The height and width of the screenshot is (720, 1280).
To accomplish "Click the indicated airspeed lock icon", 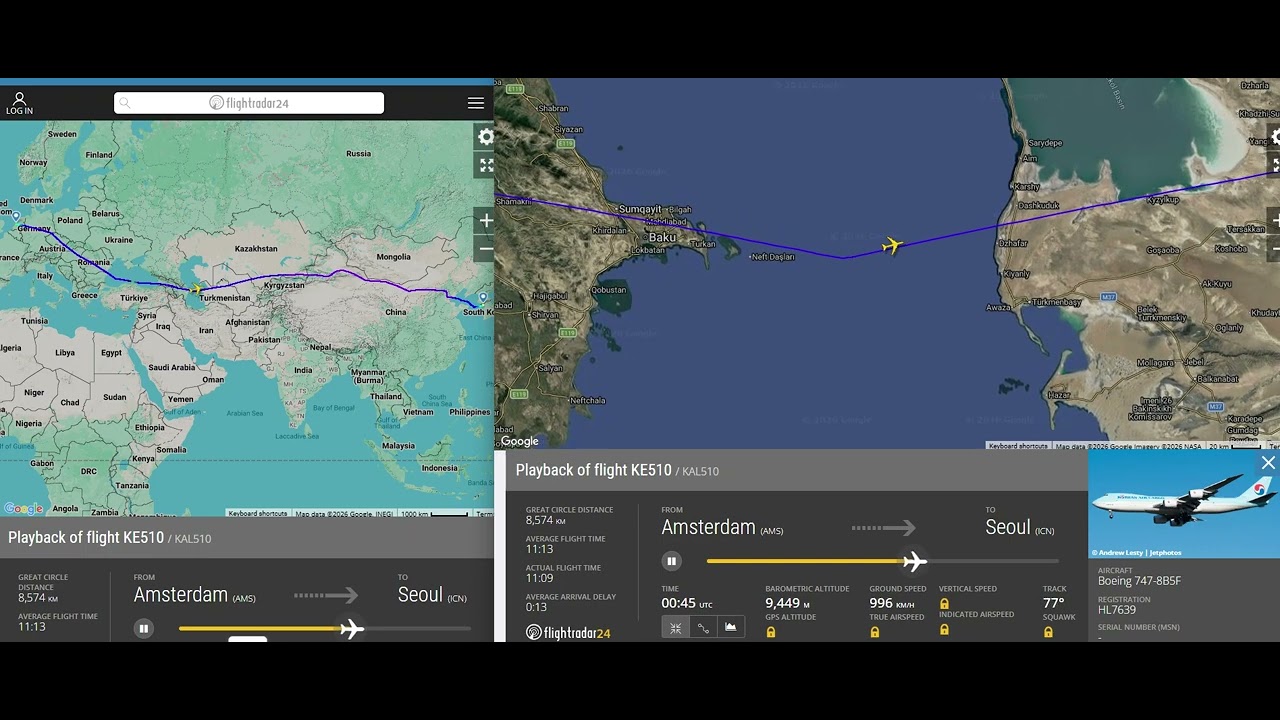I will click(x=944, y=629).
